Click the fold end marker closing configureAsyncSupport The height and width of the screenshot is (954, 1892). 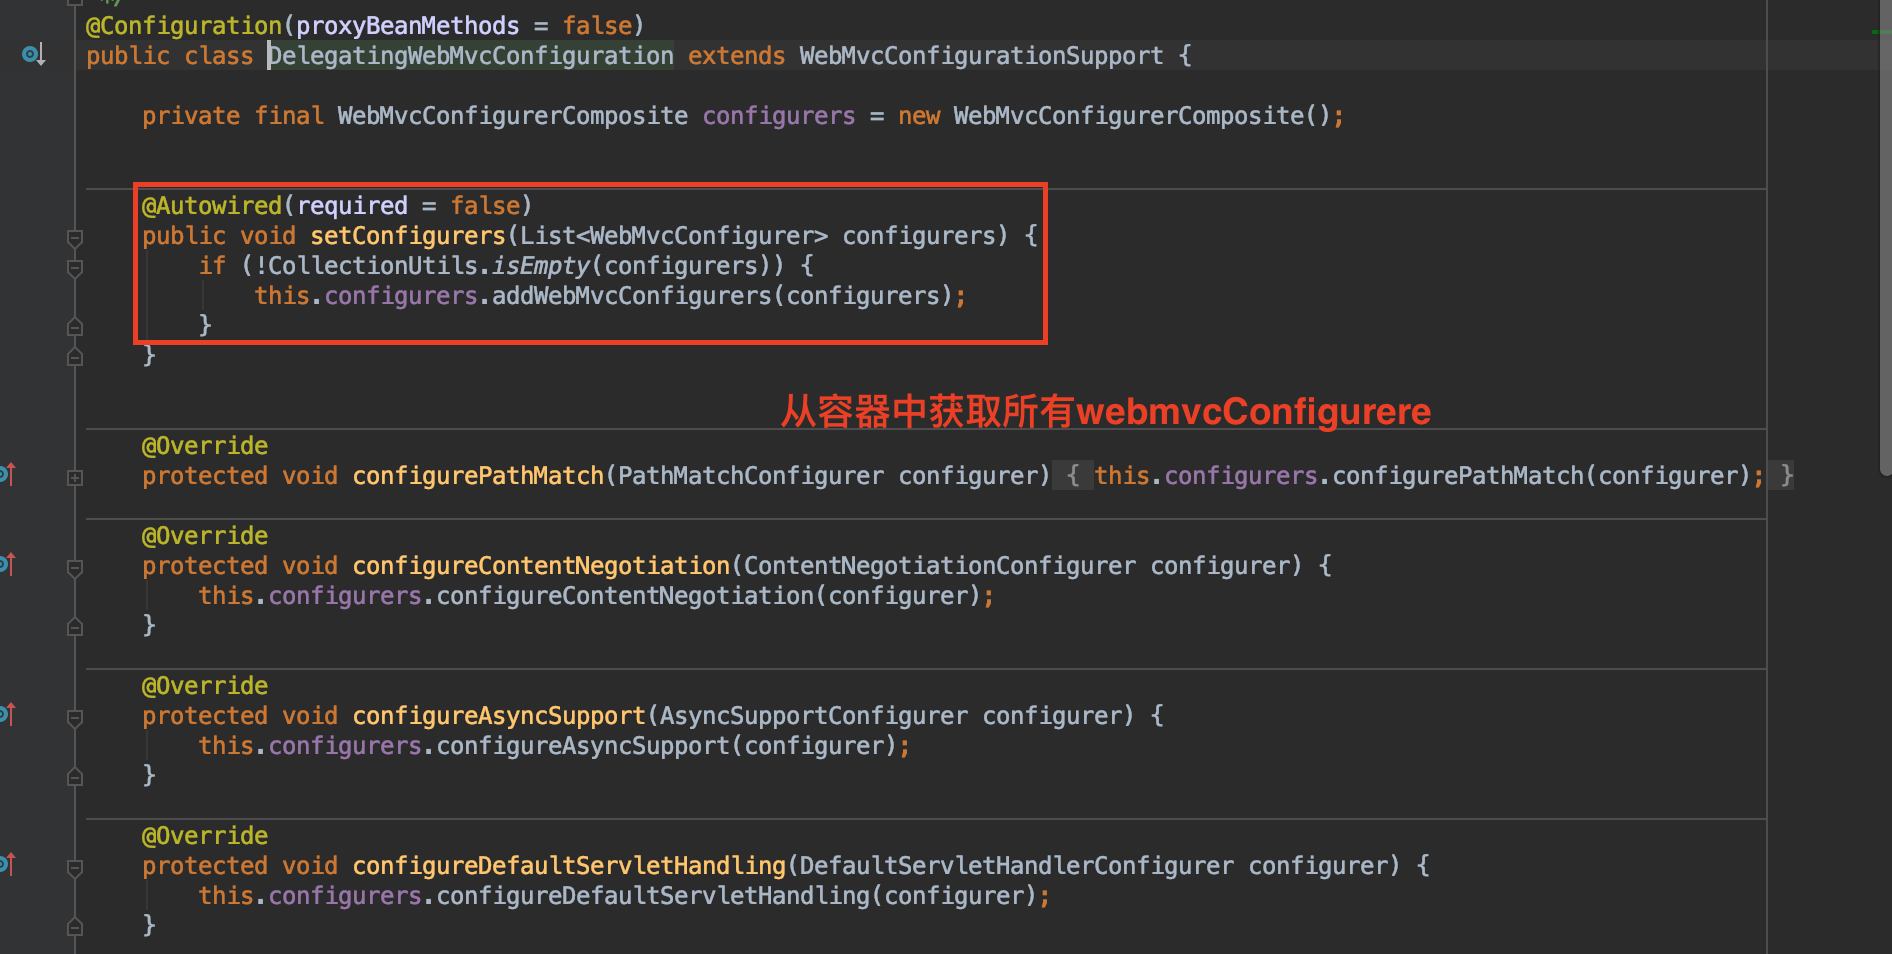pos(75,777)
